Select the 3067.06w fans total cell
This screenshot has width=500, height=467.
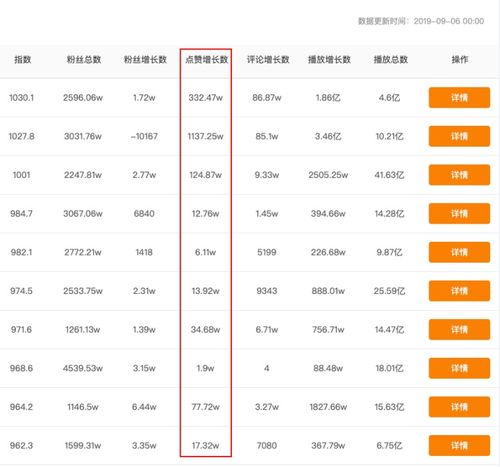point(83,214)
